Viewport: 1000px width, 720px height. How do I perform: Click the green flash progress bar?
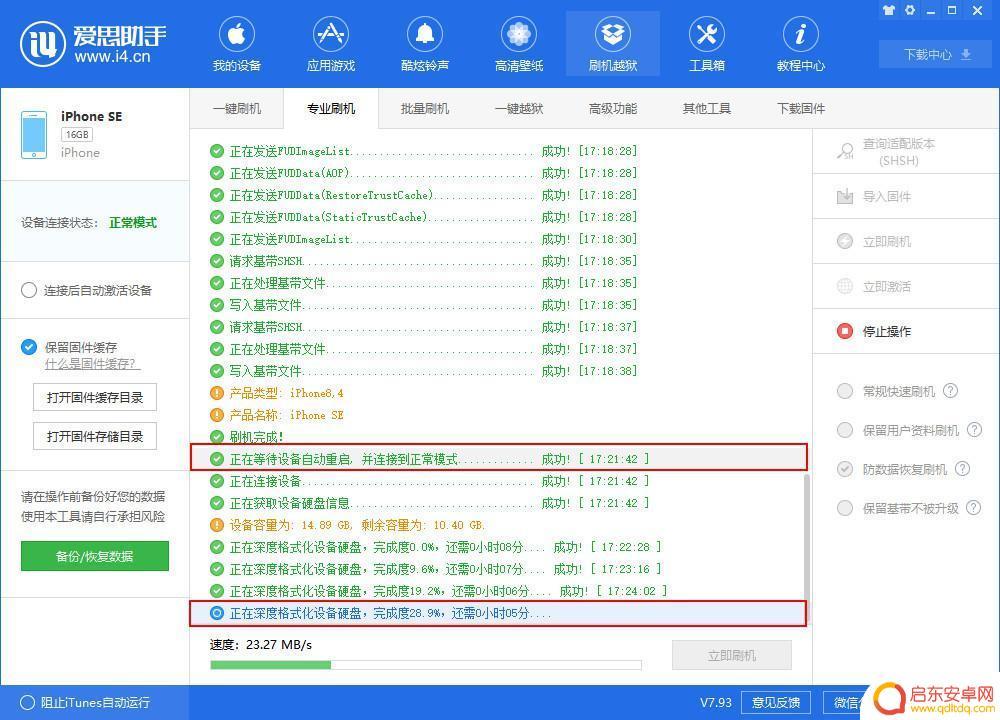click(x=425, y=665)
